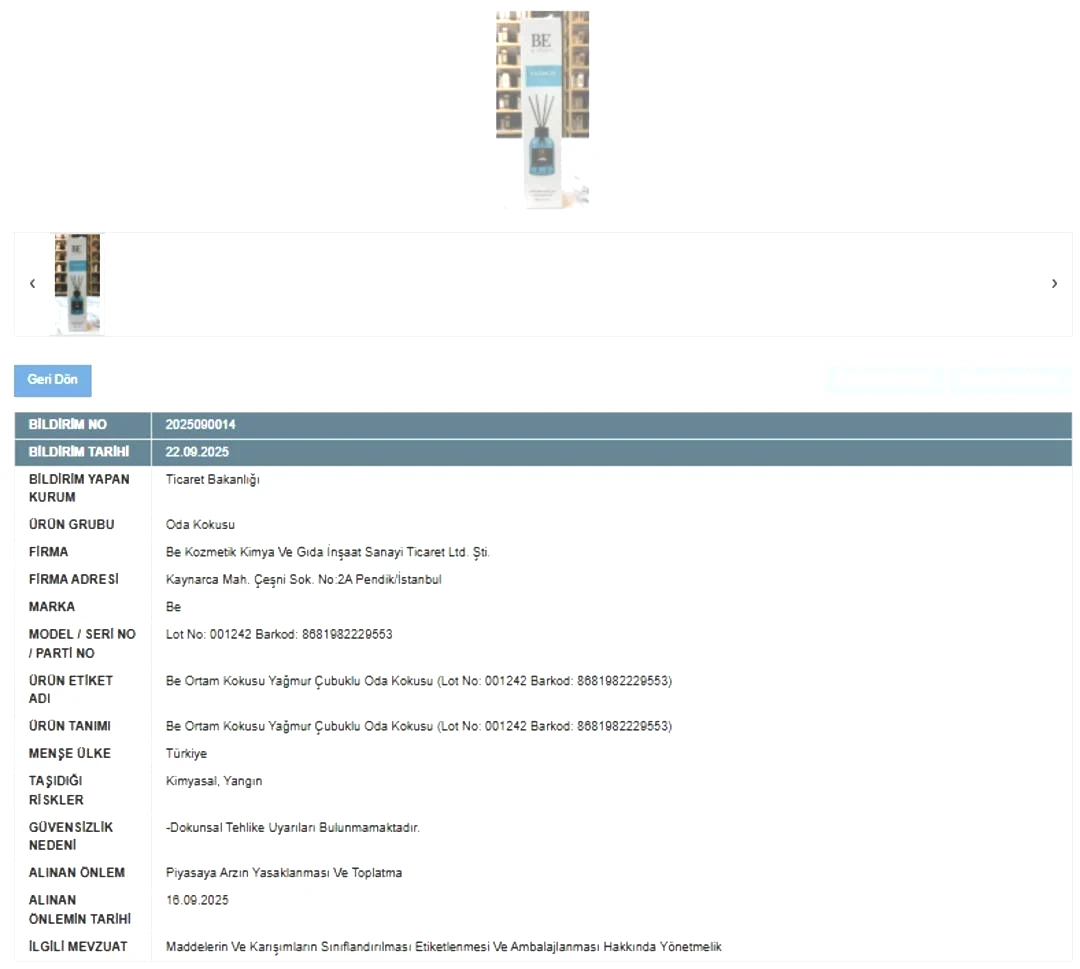Click the MODEL / SERİ NO / PARTİ NO label
This screenshot has width=1080, height=969.
pyautogui.click(x=82, y=644)
